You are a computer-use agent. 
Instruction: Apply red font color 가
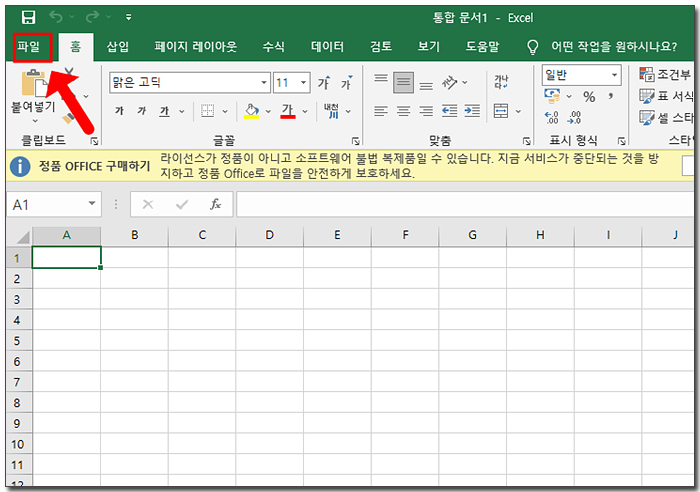288,111
